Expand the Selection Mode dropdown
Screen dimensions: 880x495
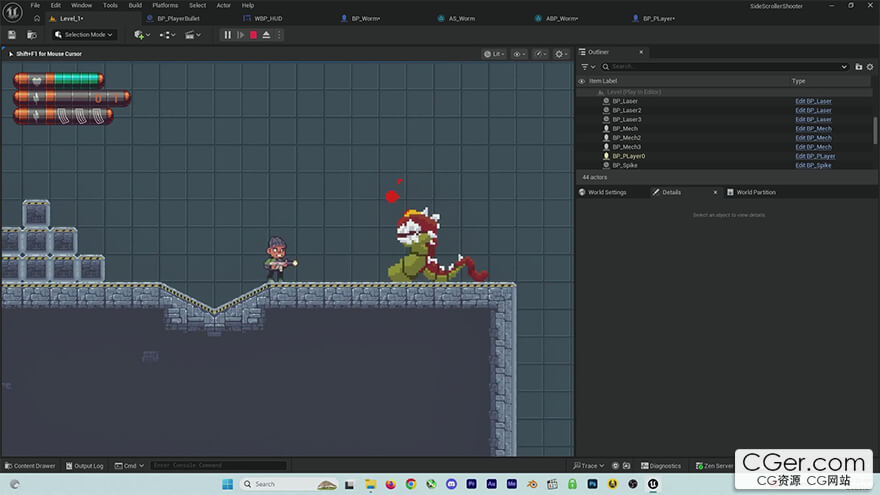click(x=84, y=35)
